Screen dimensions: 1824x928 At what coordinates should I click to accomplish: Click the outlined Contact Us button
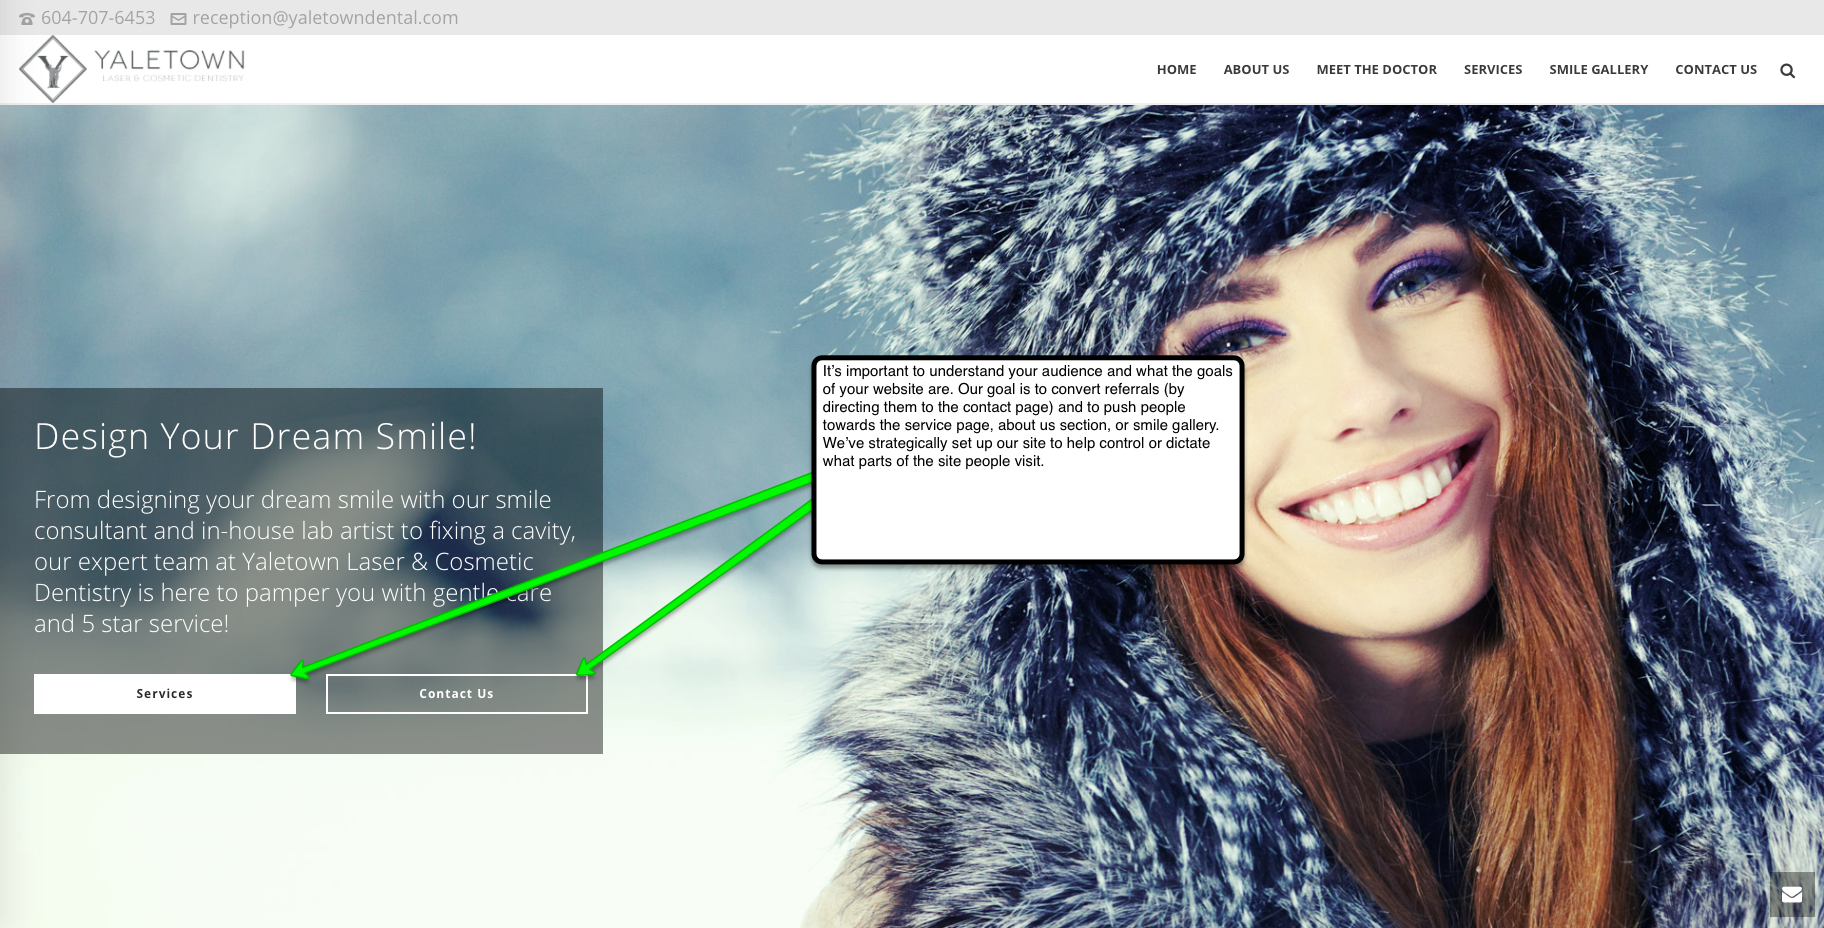pyautogui.click(x=457, y=694)
